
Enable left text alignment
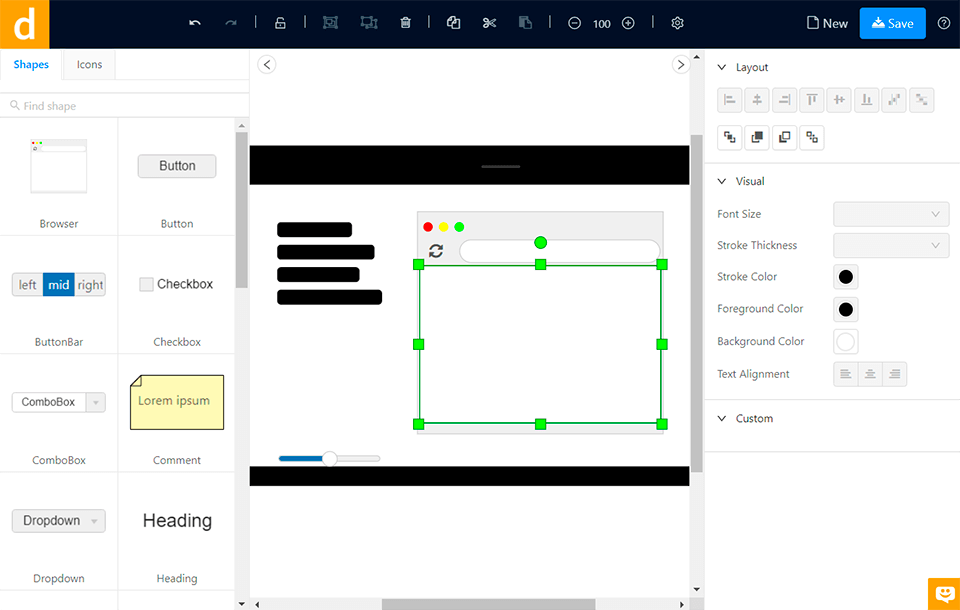845,373
